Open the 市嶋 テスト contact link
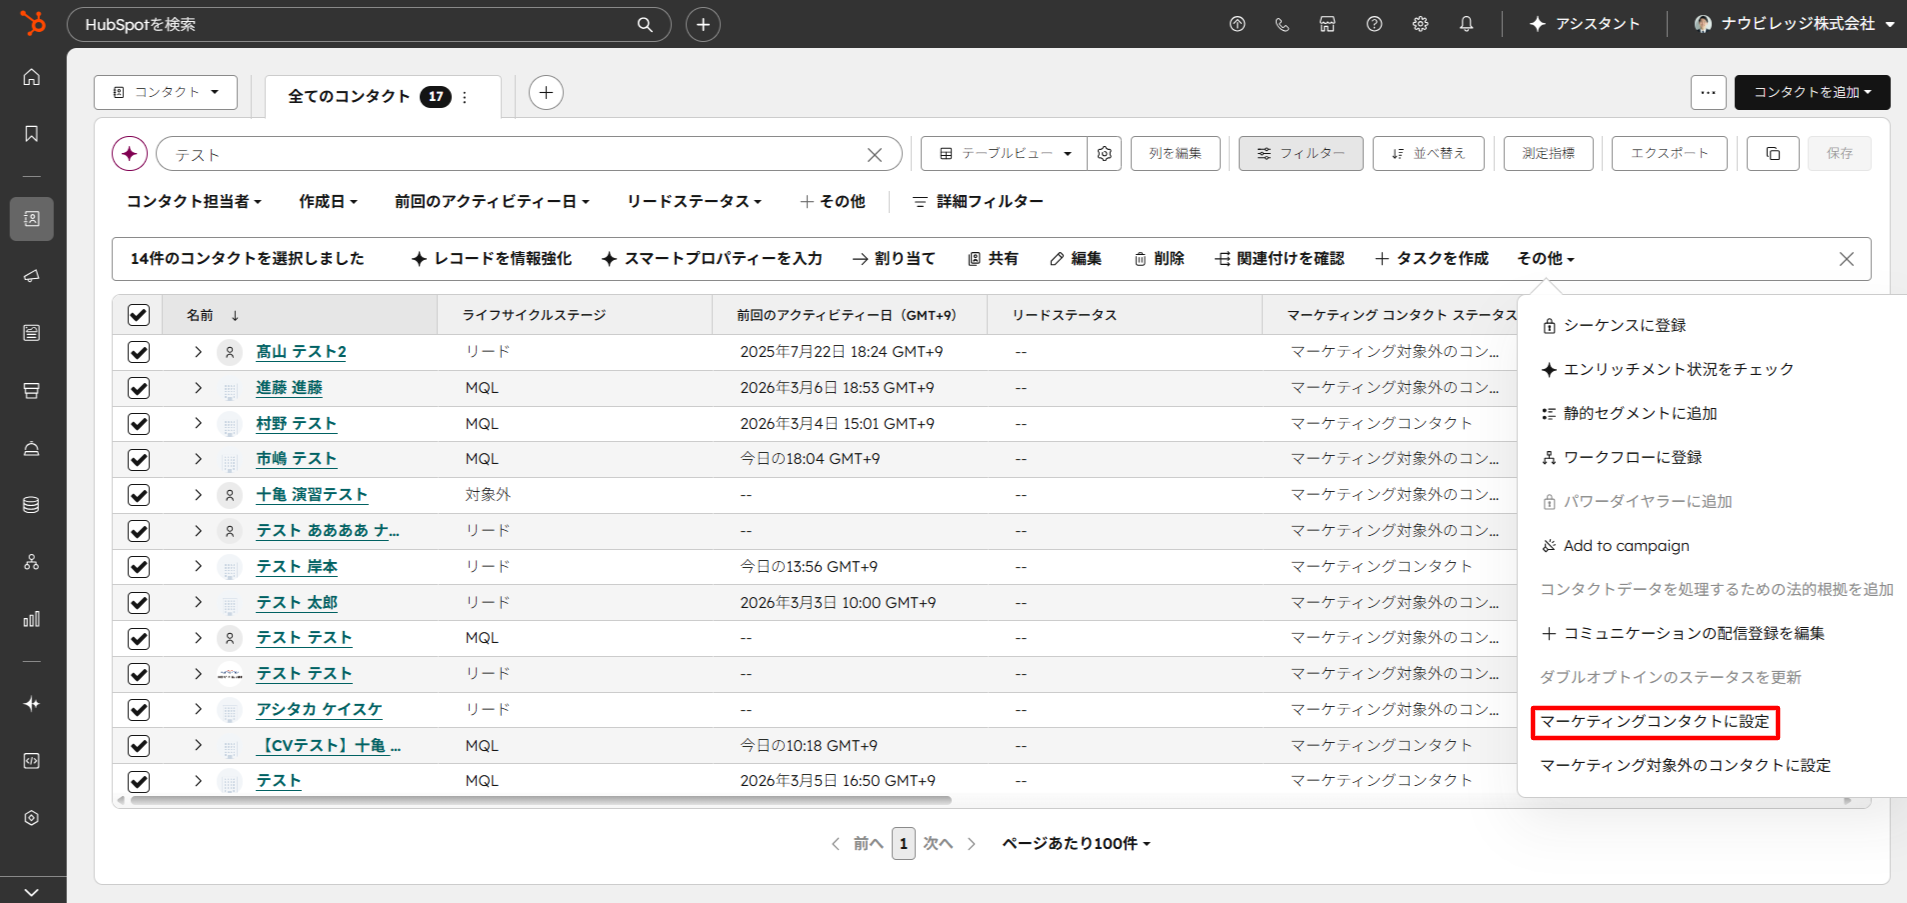The image size is (1907, 903). click(x=296, y=459)
